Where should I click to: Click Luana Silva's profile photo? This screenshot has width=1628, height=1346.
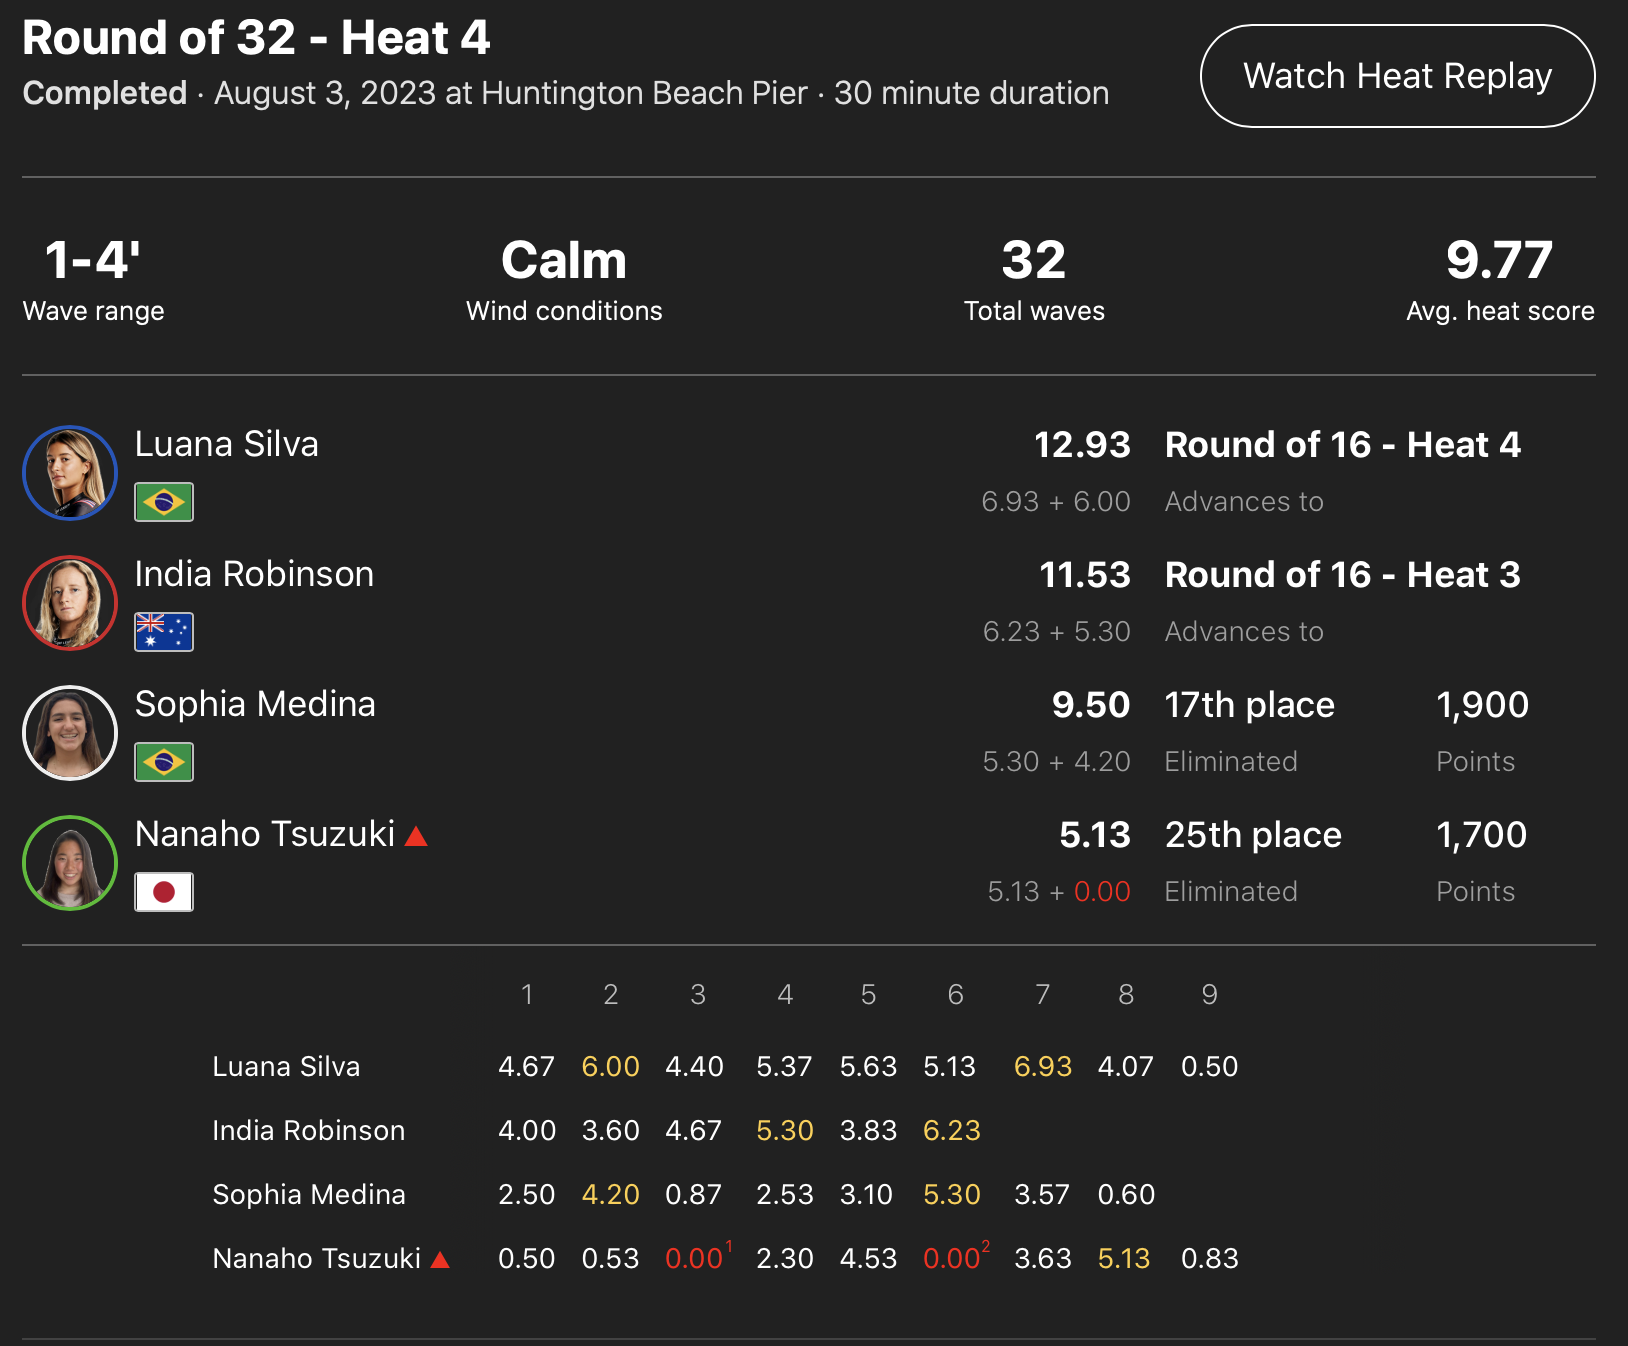click(70, 473)
